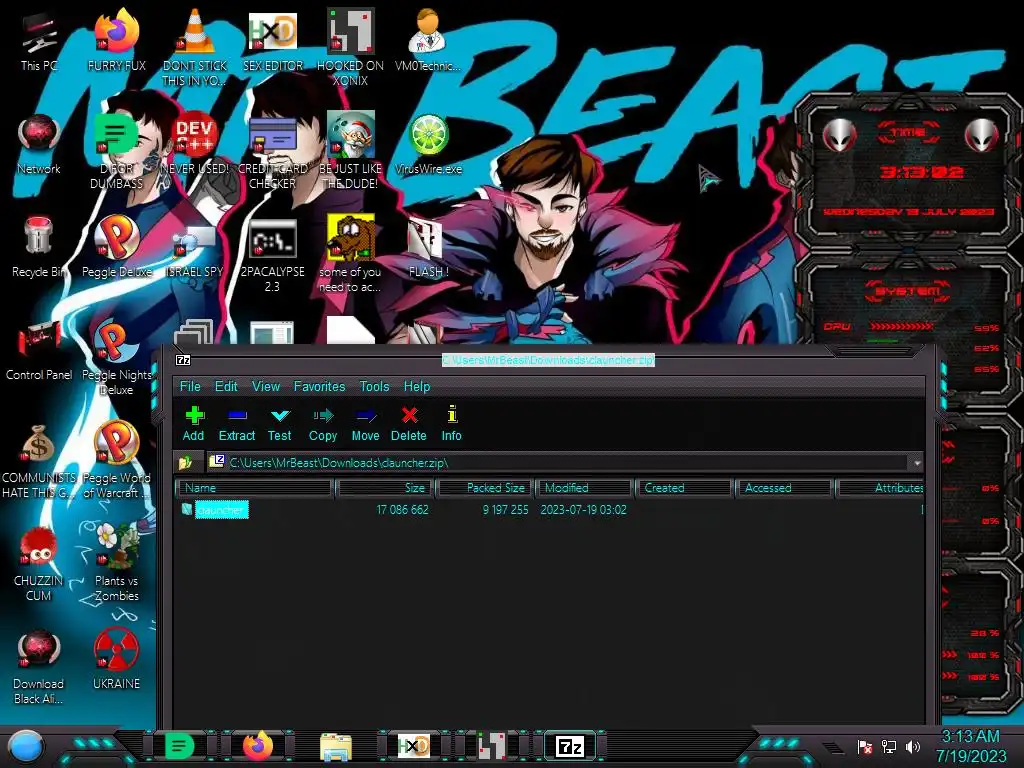Sort by the Created column header
Viewport: 1024px width, 768px height.
684,488
